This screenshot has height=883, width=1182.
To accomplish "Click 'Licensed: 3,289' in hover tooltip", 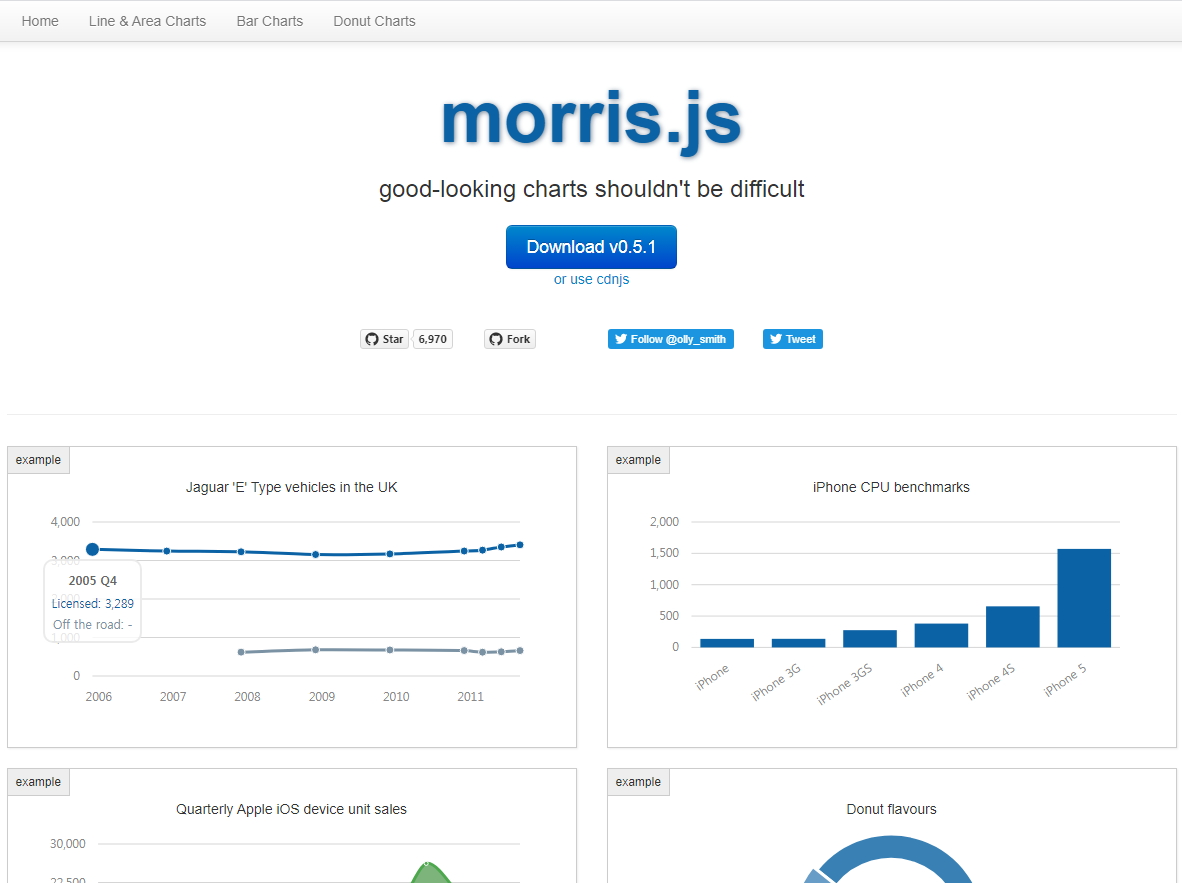I will 93,603.
